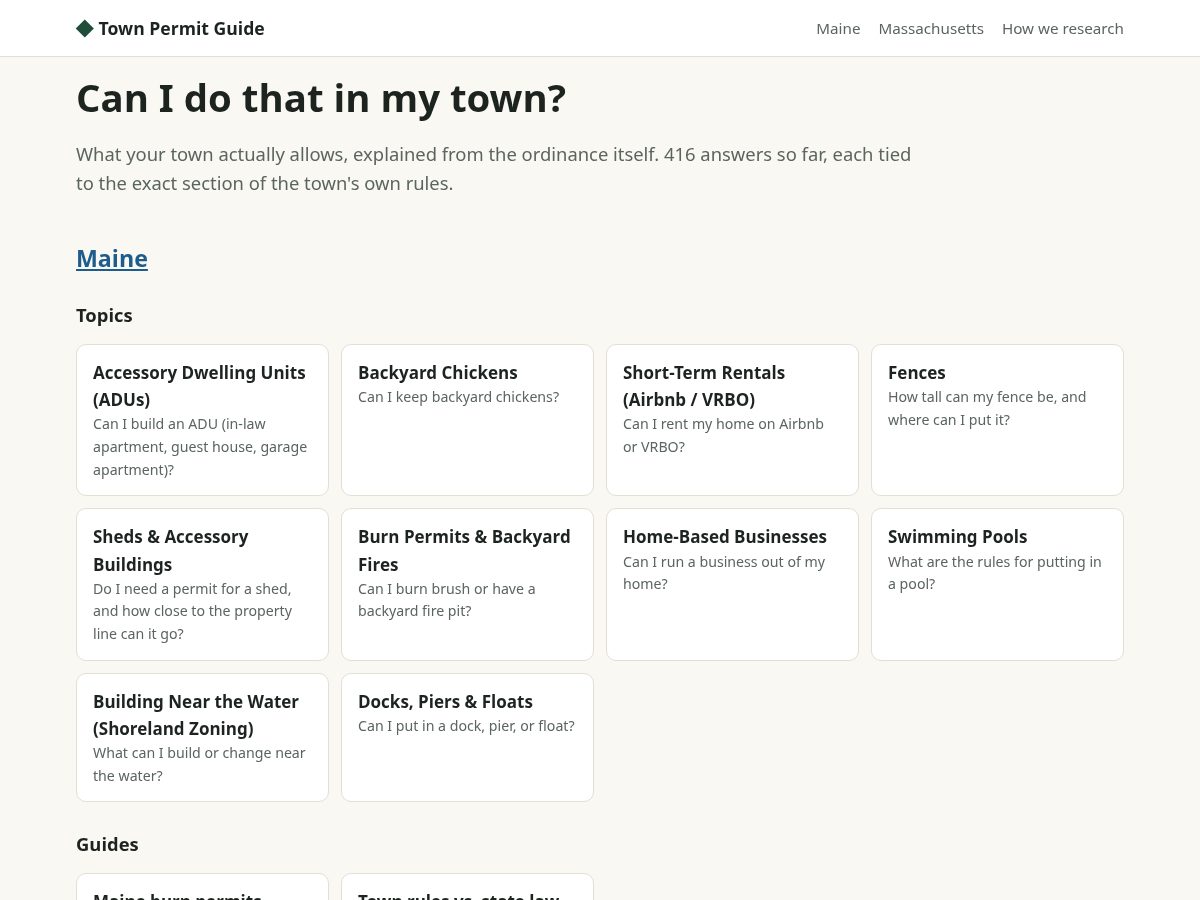Open the How we research page

pos(1063,28)
